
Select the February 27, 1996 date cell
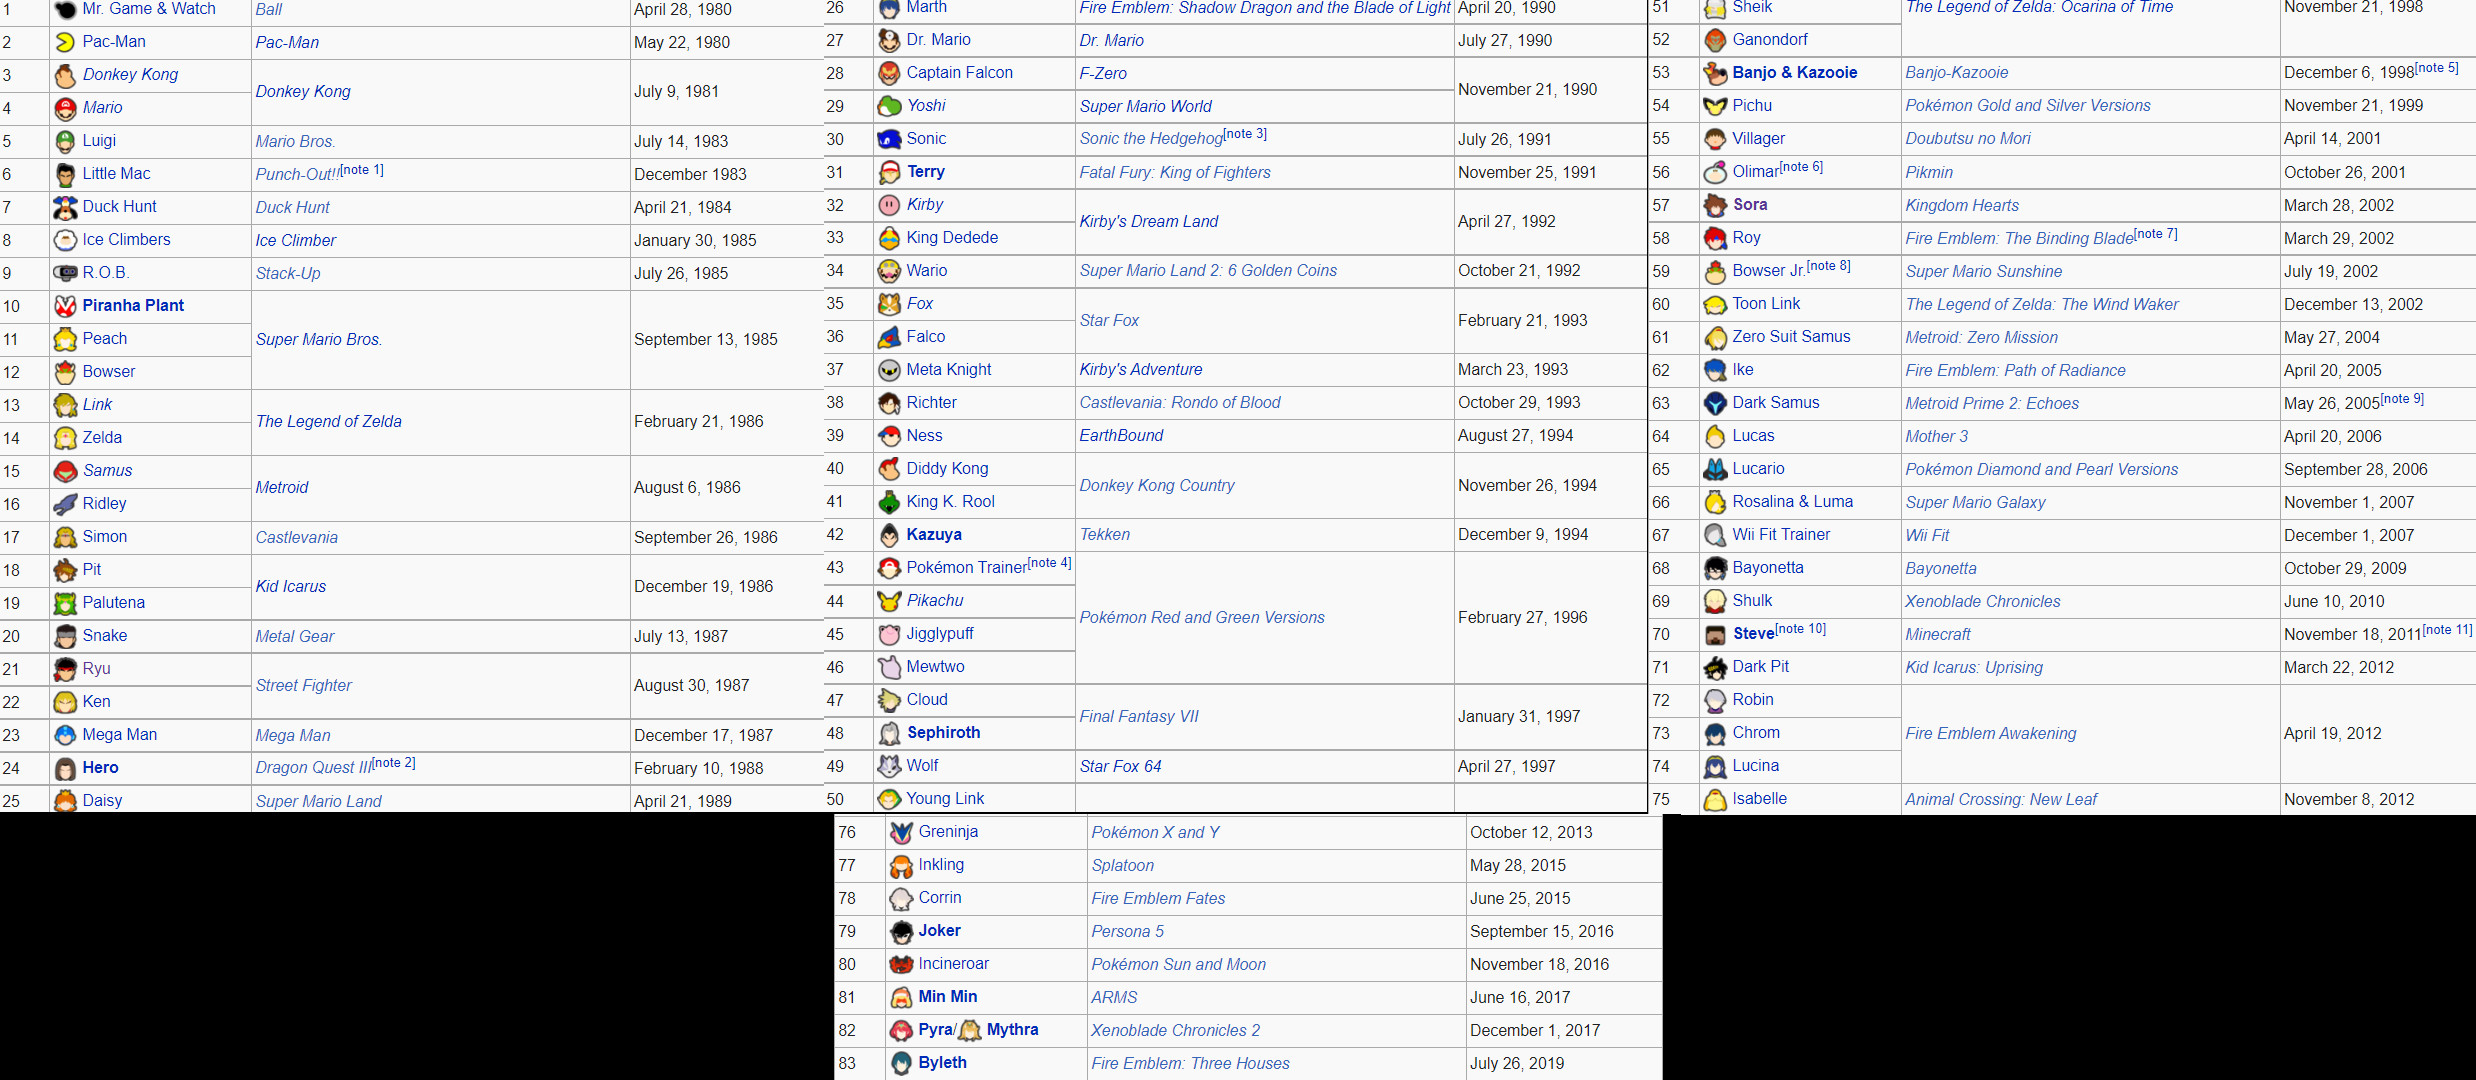pyautogui.click(x=1522, y=617)
